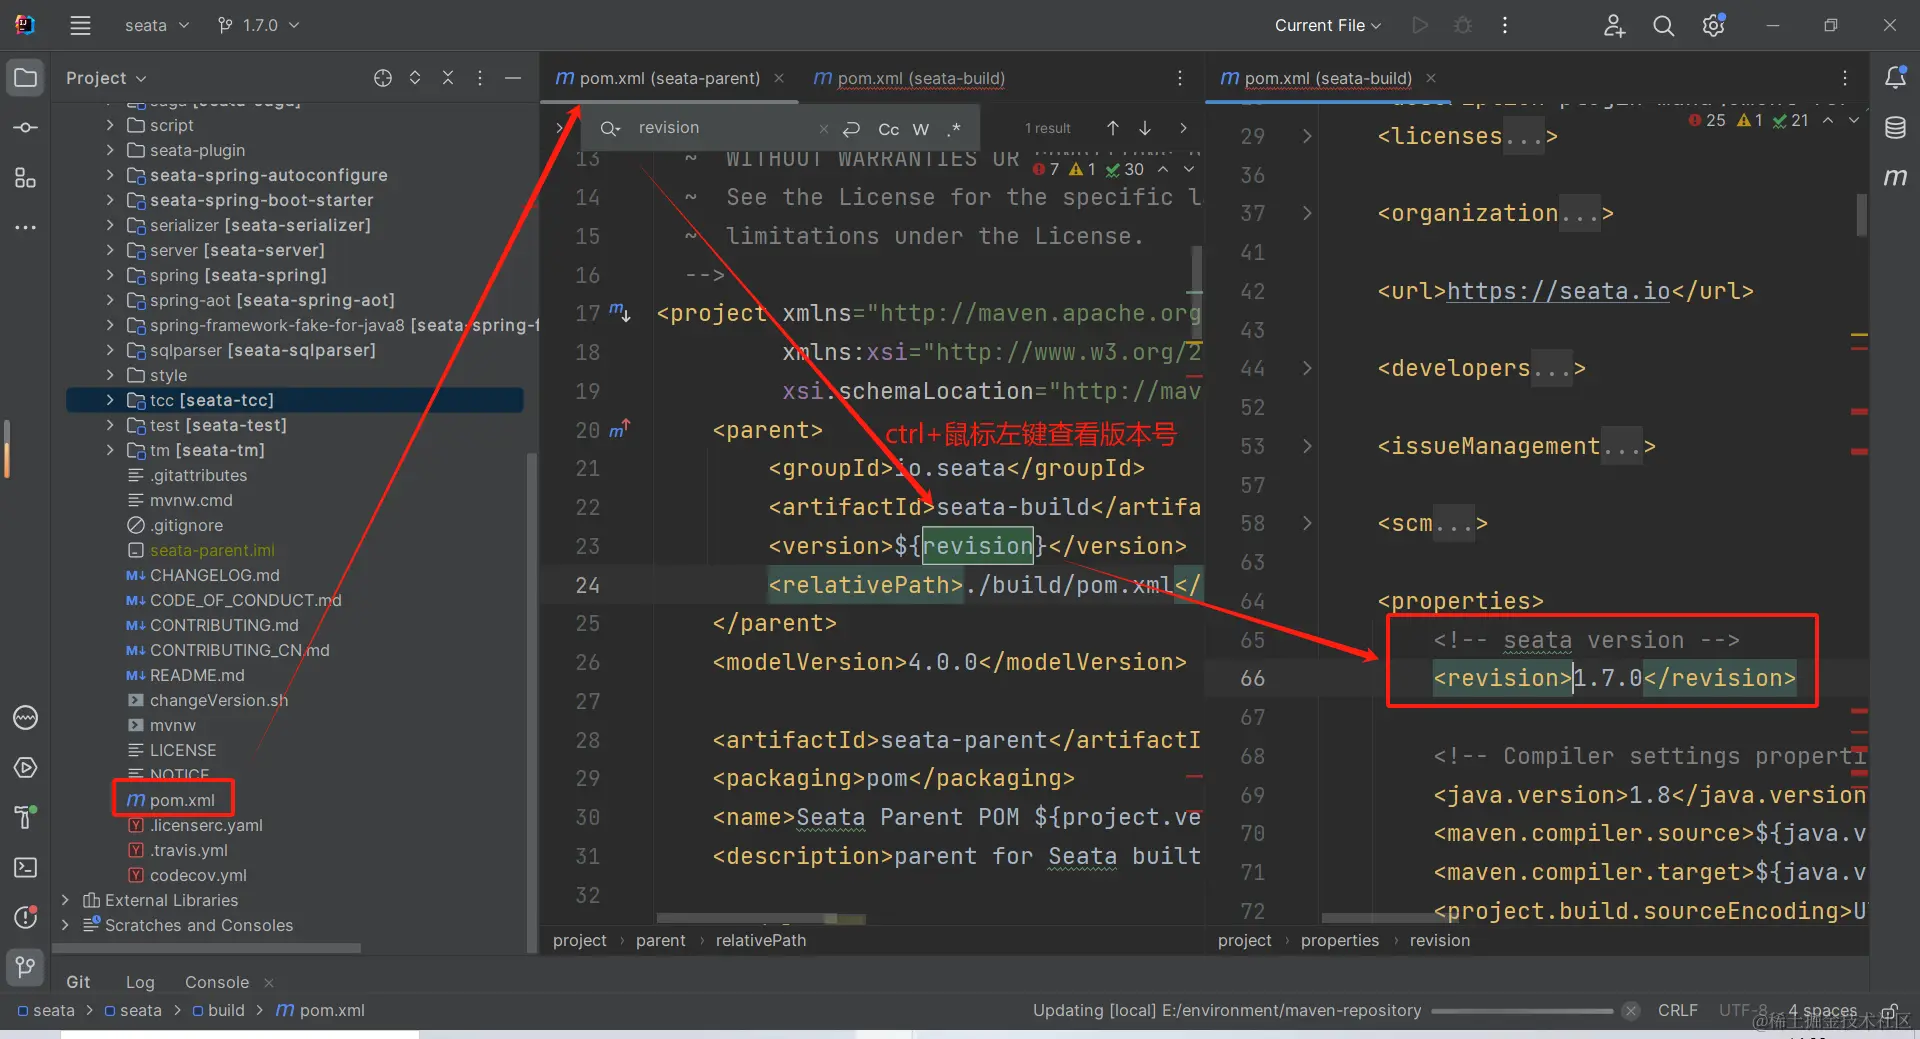
Task: Click properties breadcrumb in right editor
Action: [1340, 940]
